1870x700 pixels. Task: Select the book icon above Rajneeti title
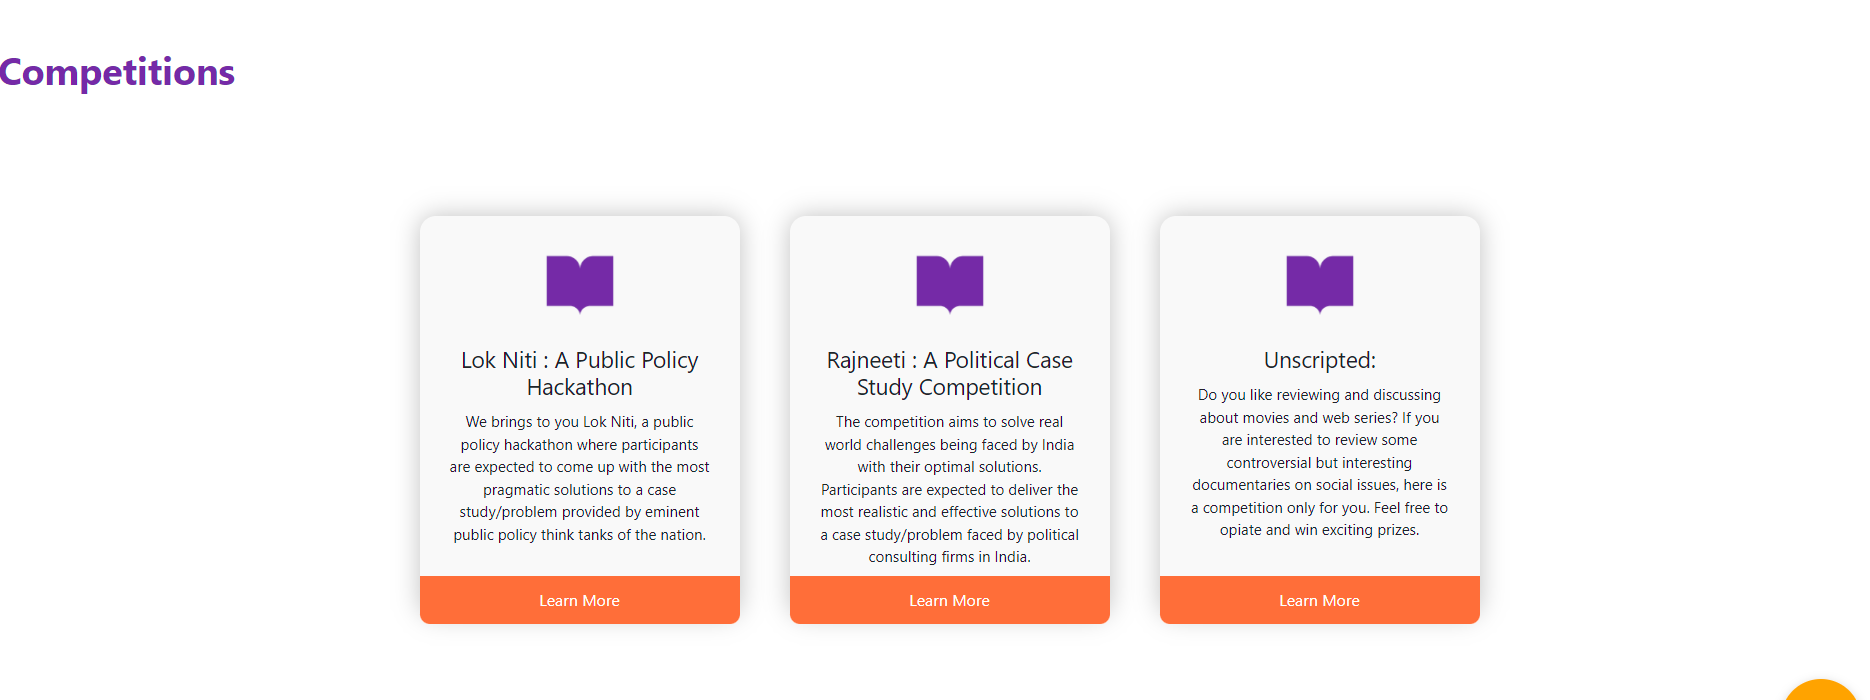coord(949,283)
